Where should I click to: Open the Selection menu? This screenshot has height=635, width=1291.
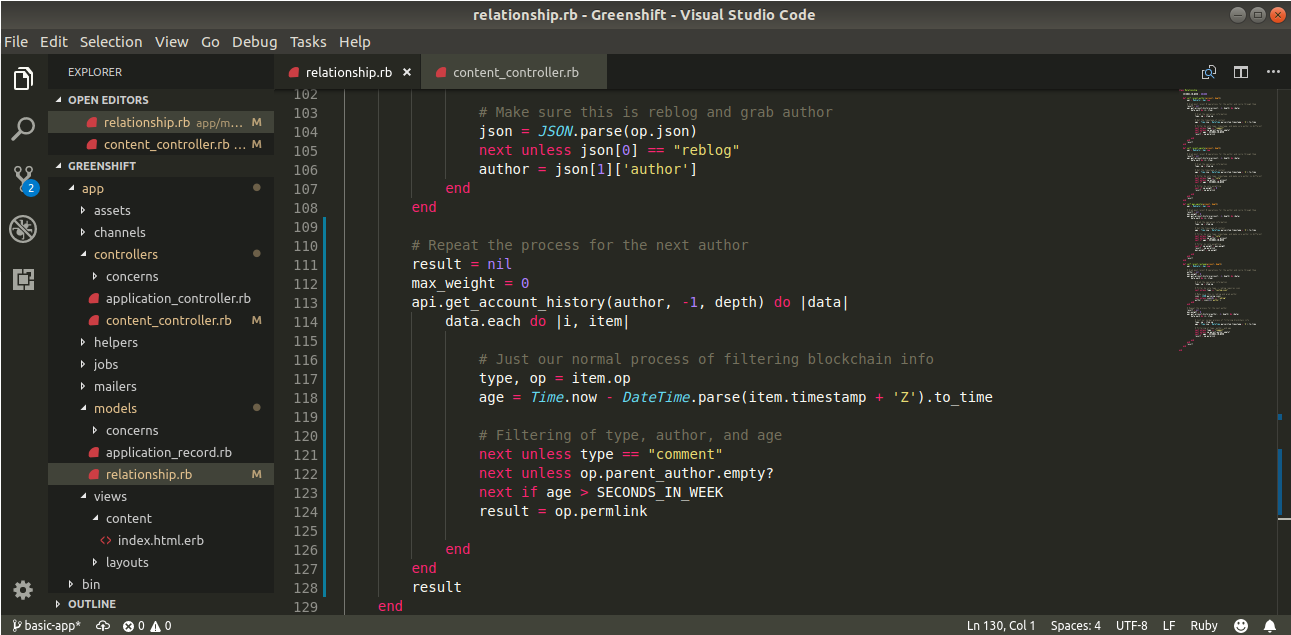point(111,42)
